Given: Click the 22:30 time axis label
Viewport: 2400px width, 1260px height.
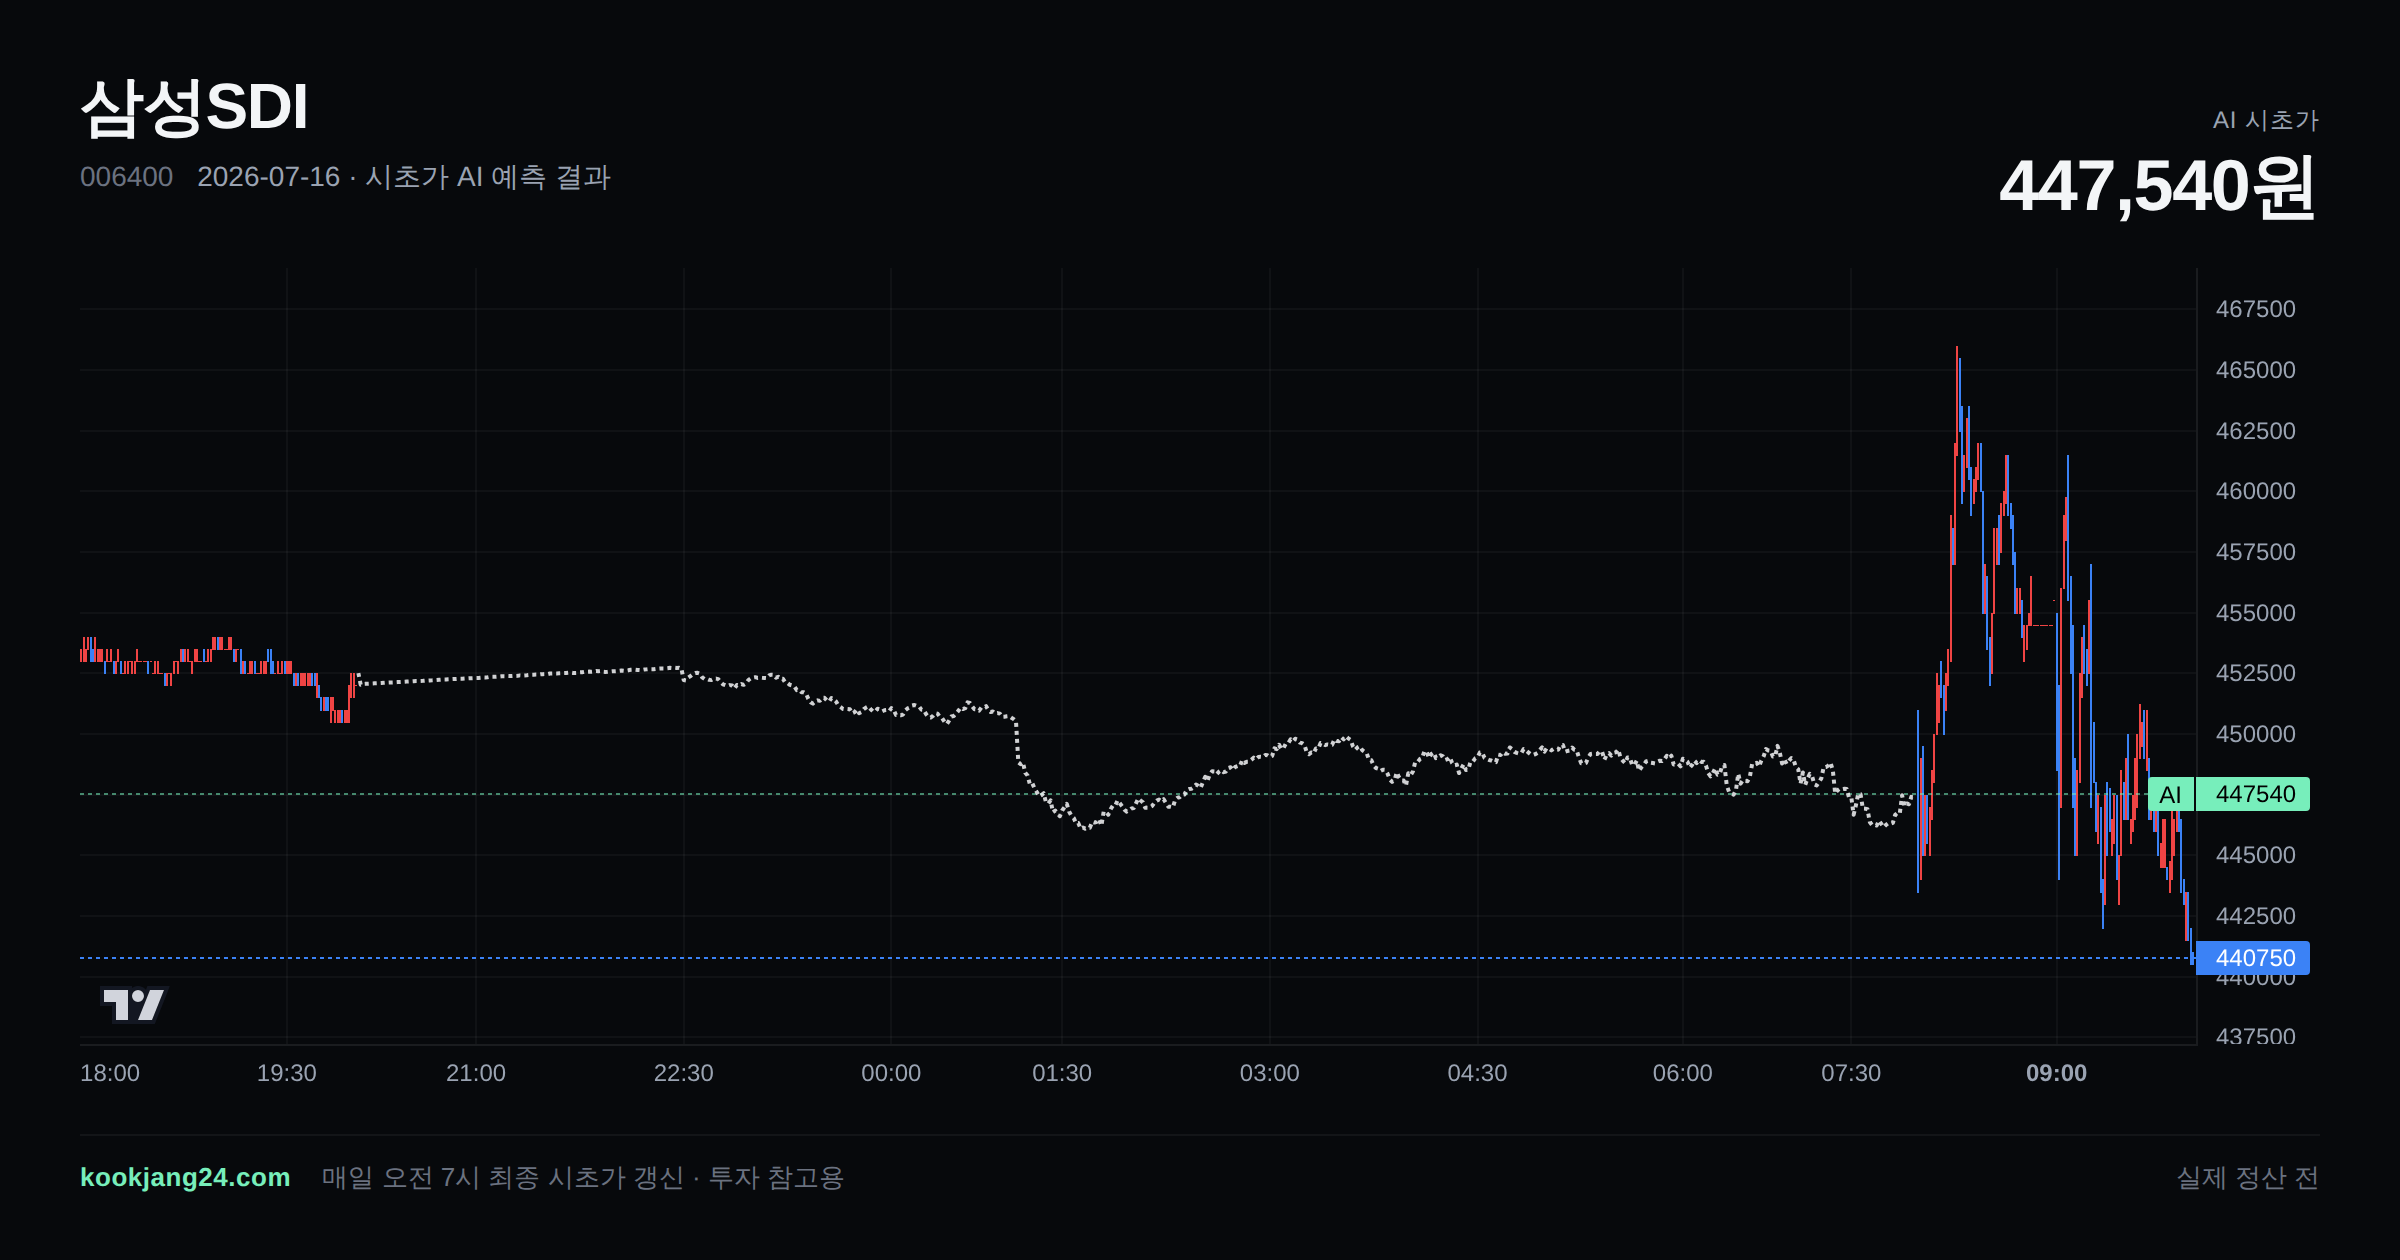Looking at the screenshot, I should [683, 1073].
